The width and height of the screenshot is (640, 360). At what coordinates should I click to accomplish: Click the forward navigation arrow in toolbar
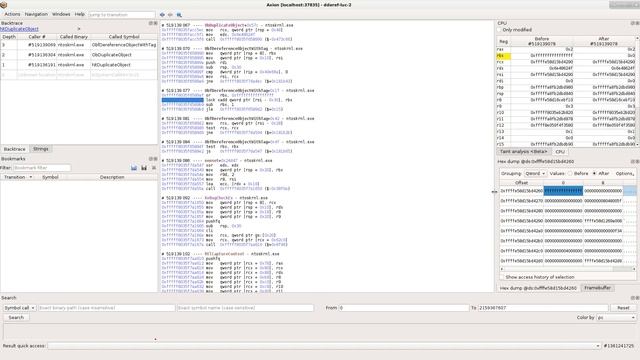(170, 15)
